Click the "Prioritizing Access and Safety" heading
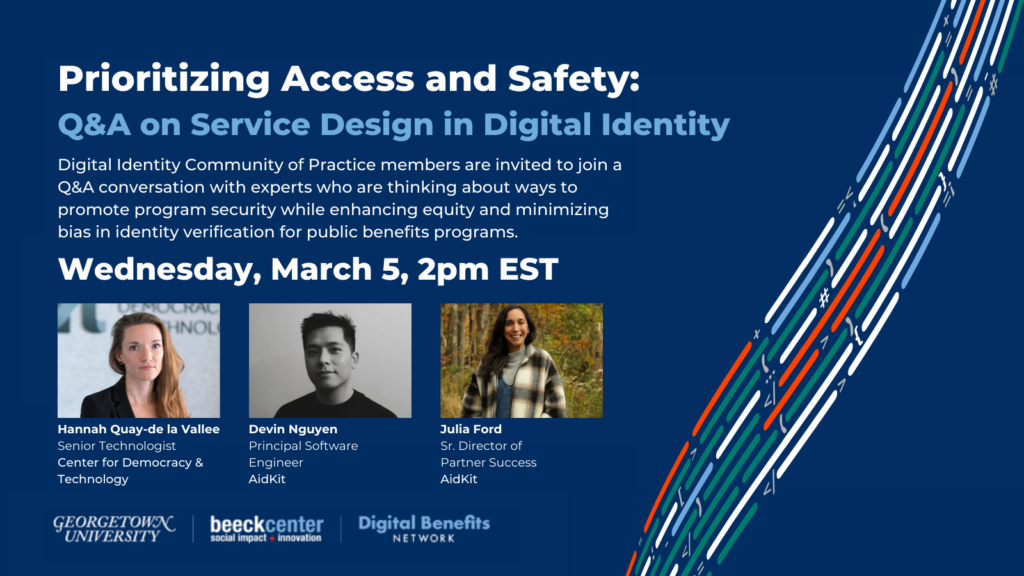Screen dimensions: 1024x576 pos(348,79)
